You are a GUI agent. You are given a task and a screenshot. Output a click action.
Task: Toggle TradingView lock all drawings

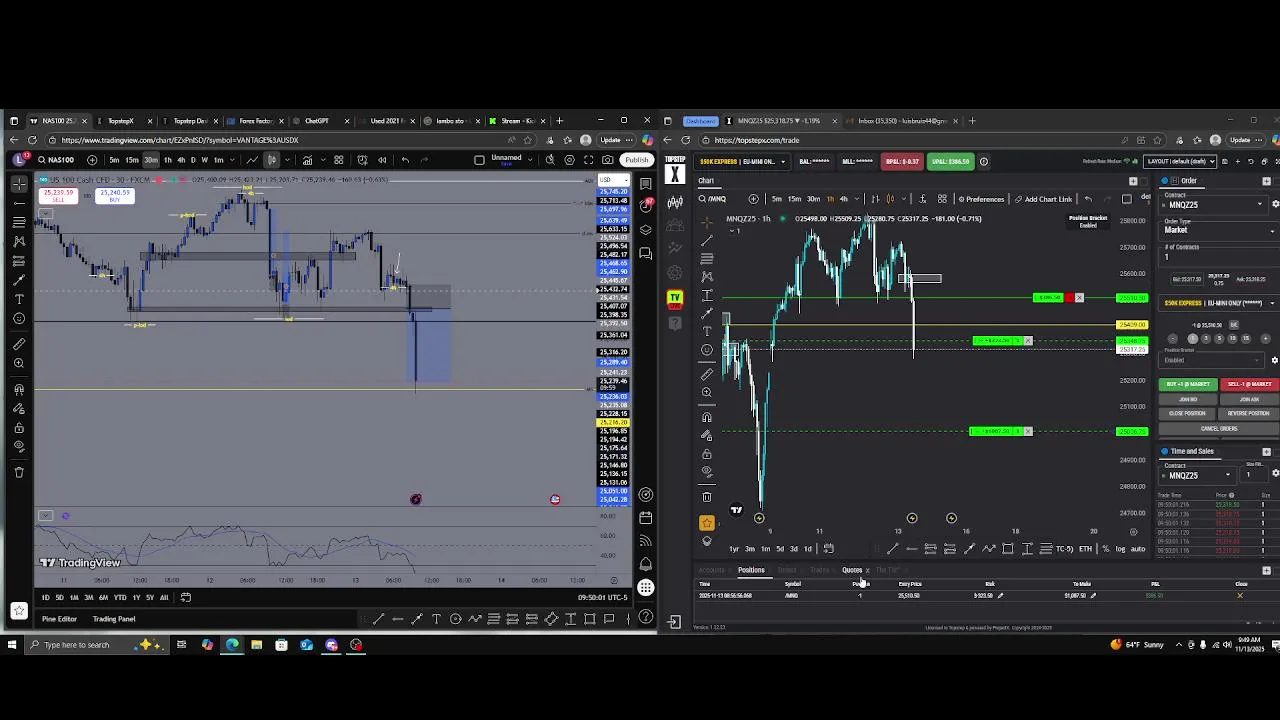point(19,427)
